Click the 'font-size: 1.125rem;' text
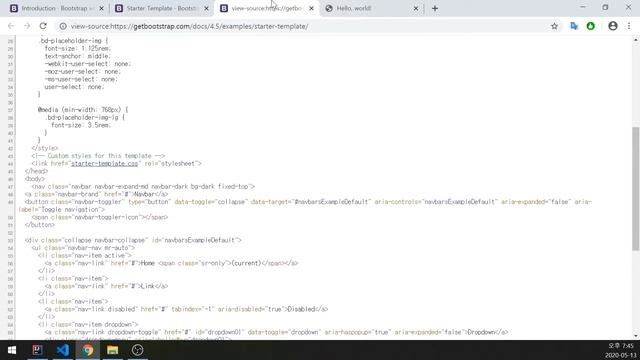Viewport: 640px width, 360px height. click(x=78, y=49)
